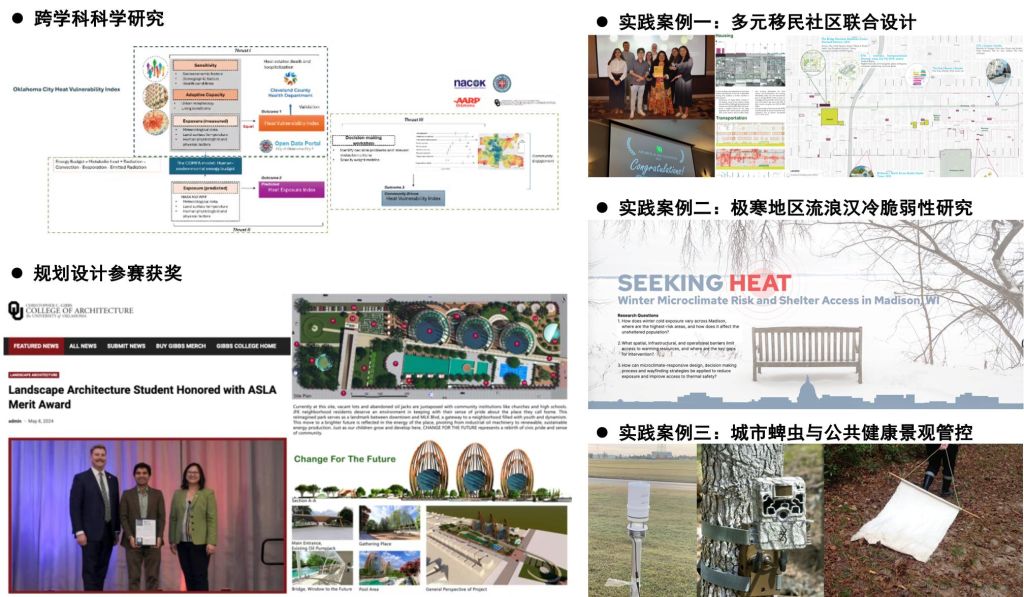Open the Congratulations projector screen photo

(651, 148)
